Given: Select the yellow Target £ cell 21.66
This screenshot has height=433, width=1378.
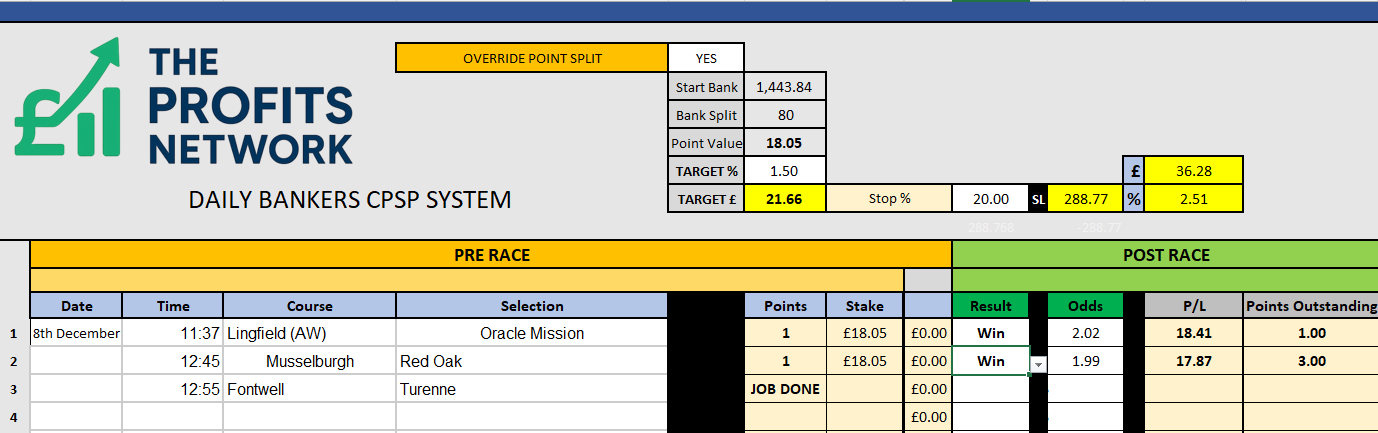Looking at the screenshot, I should 784,199.
